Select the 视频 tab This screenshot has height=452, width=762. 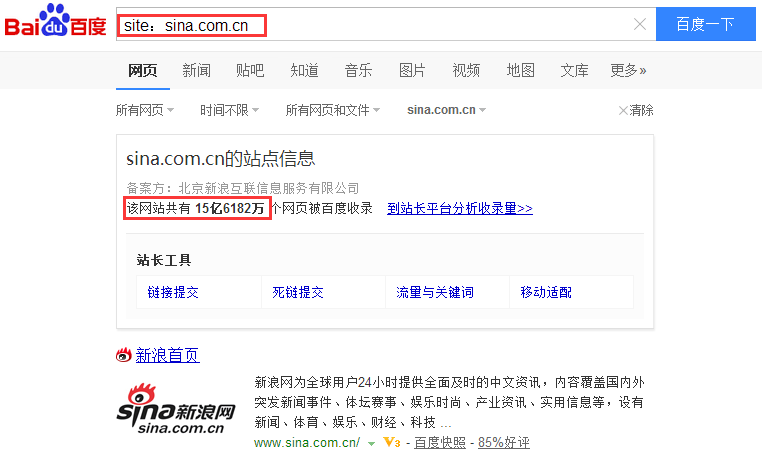pos(466,70)
